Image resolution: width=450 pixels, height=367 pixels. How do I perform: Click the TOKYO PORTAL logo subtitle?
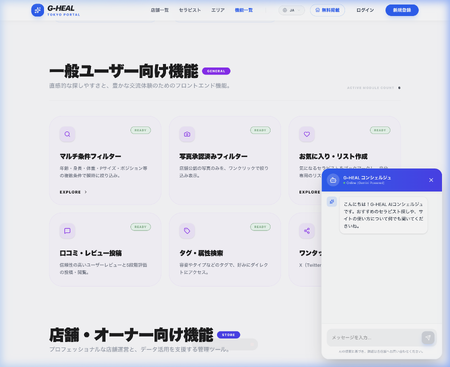63,15
